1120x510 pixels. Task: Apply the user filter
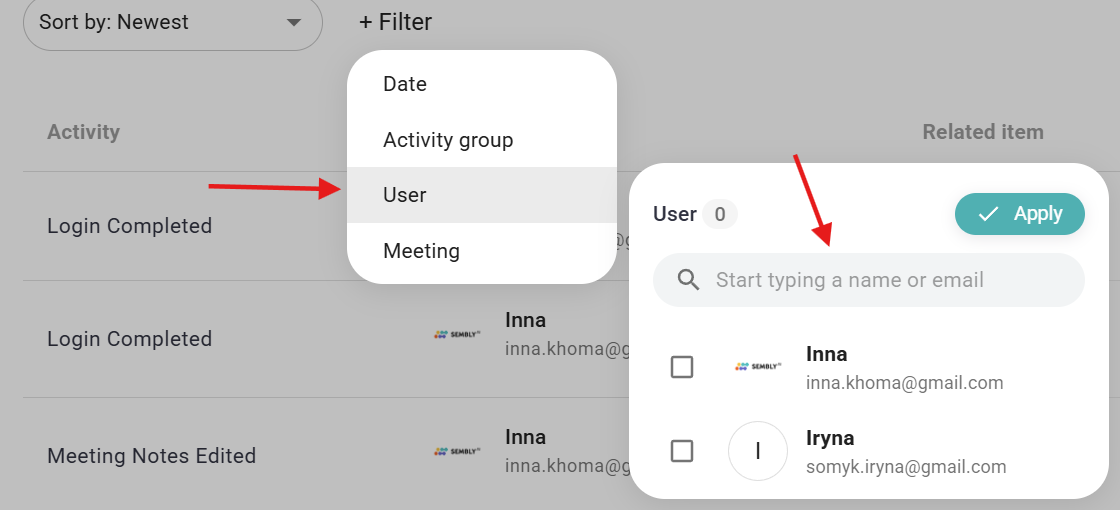pyautogui.click(x=1019, y=214)
